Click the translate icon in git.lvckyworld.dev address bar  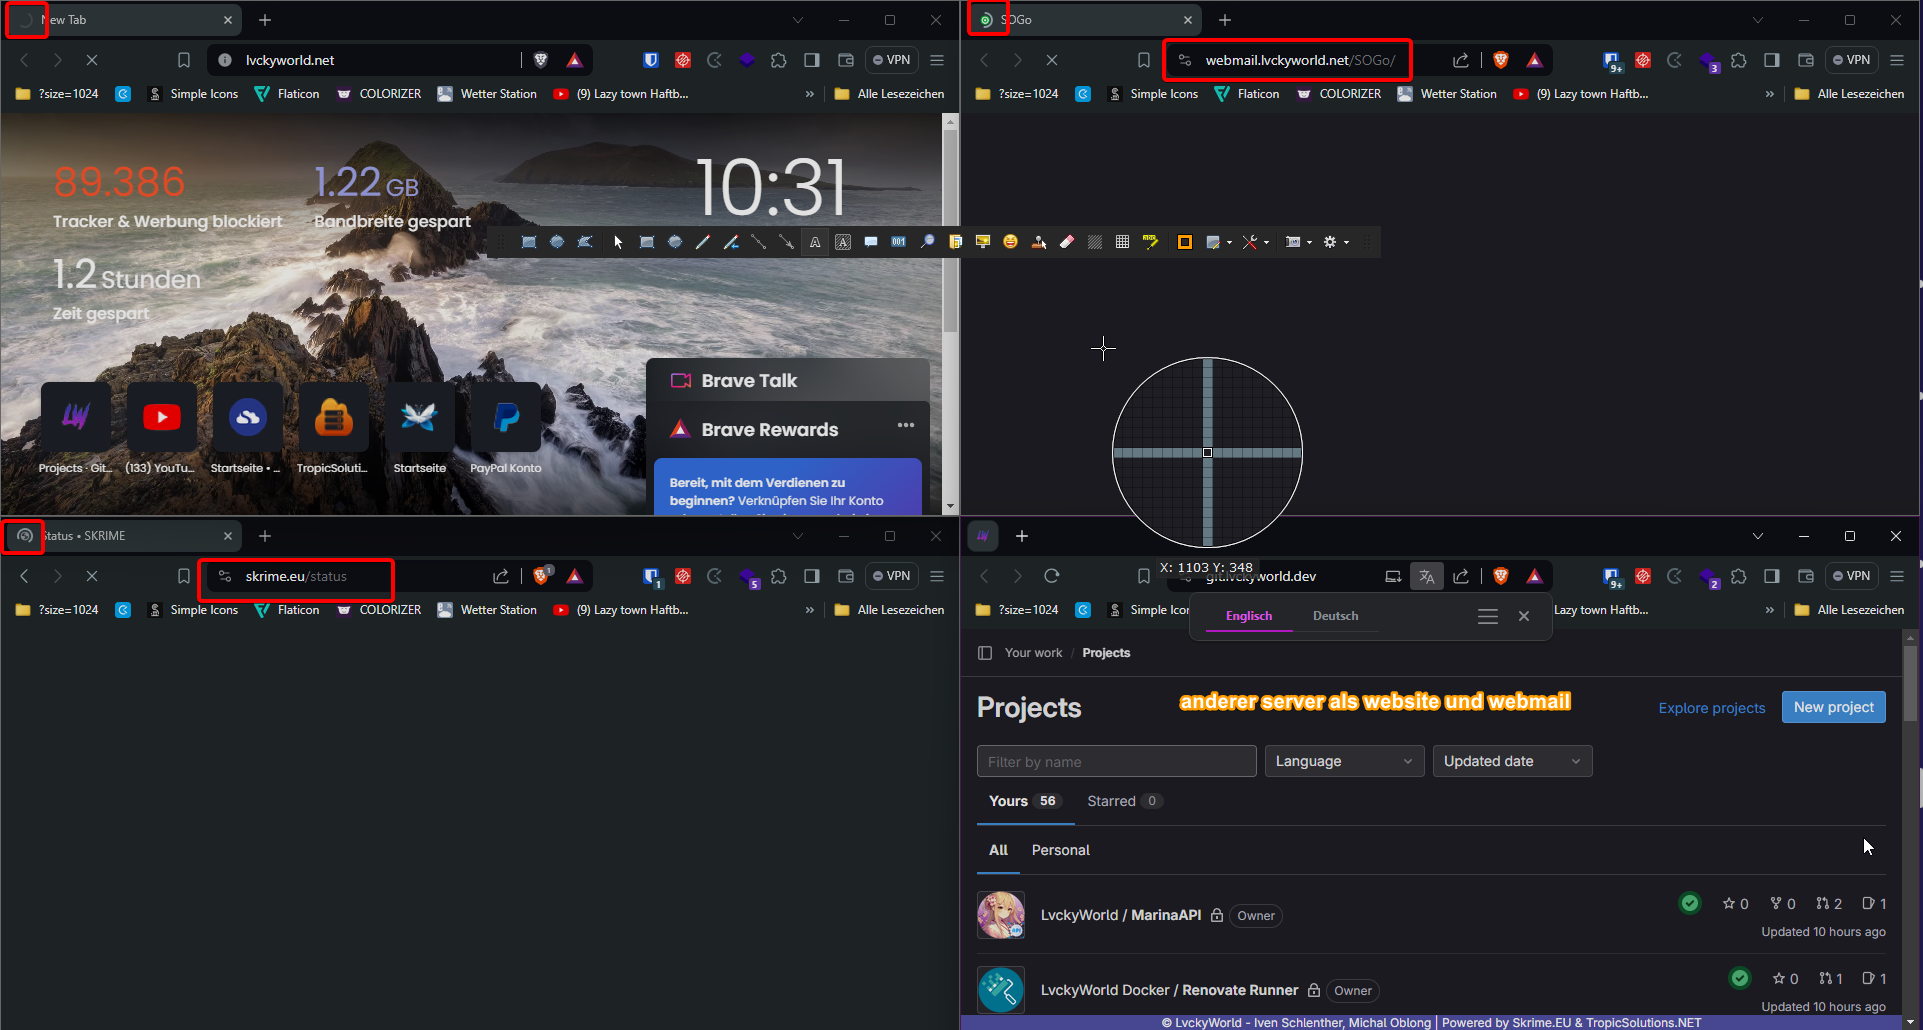[1426, 576]
